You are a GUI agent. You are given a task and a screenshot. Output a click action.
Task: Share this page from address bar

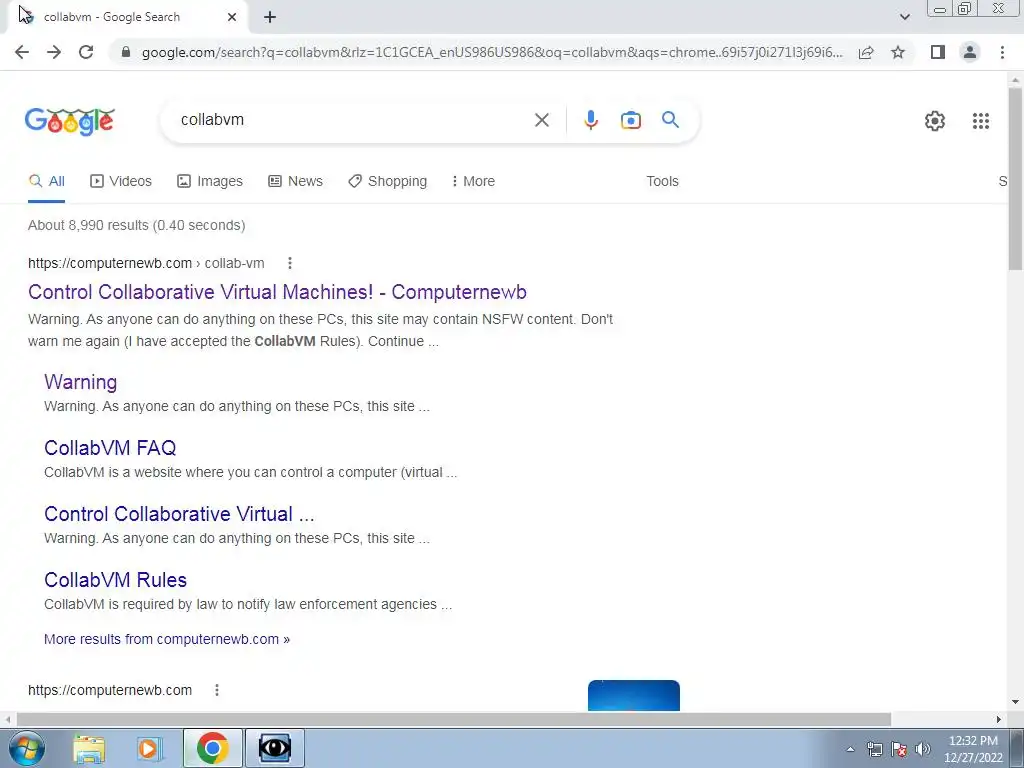(866, 52)
